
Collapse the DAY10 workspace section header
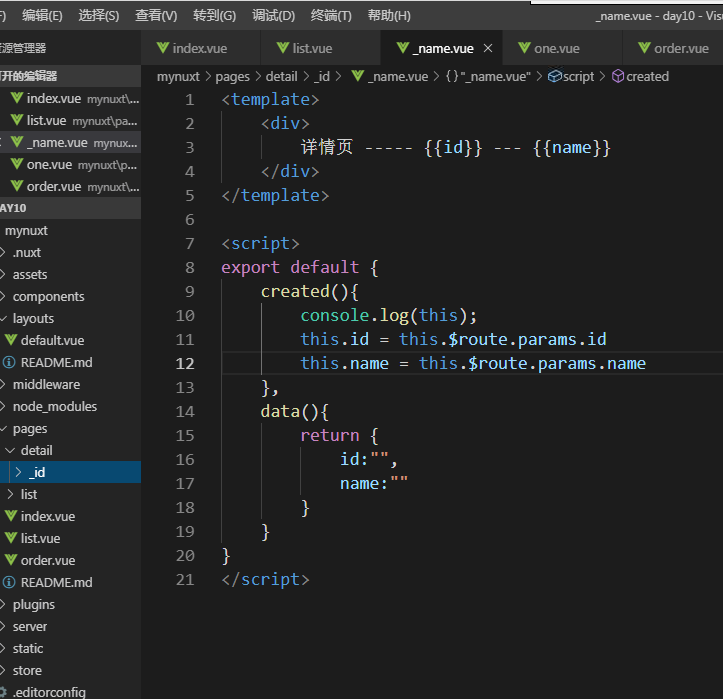point(71,208)
